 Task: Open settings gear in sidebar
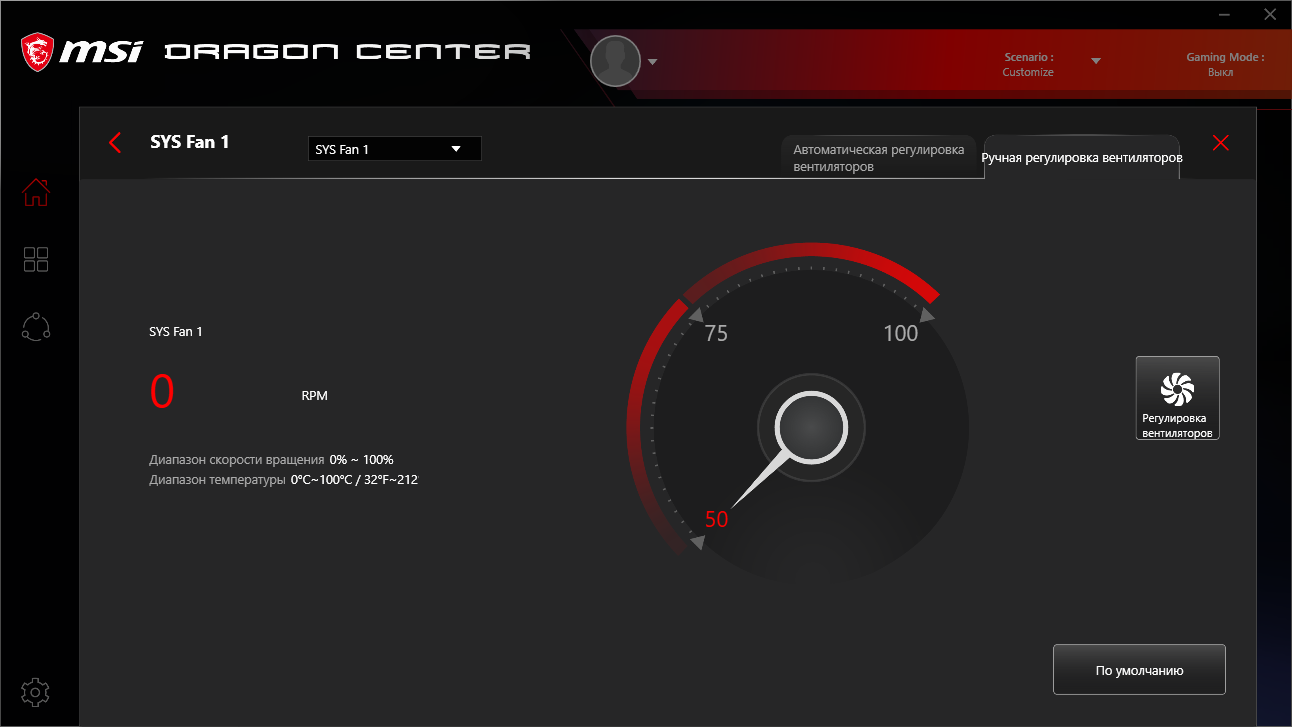coord(36,691)
